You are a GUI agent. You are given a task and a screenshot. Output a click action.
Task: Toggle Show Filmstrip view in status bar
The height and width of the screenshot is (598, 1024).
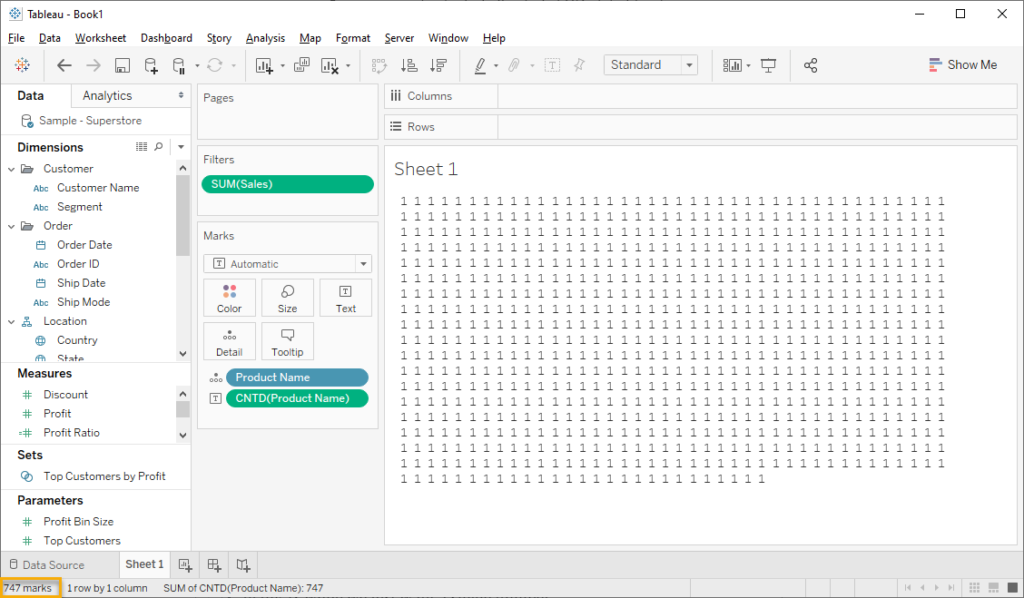point(993,588)
